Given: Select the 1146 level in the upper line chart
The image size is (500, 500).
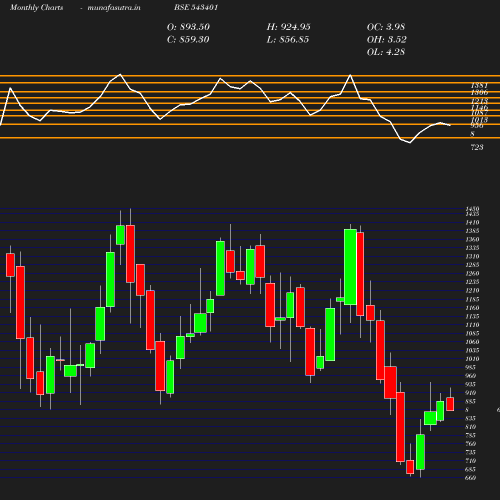Looking at the screenshot, I should point(479,108).
